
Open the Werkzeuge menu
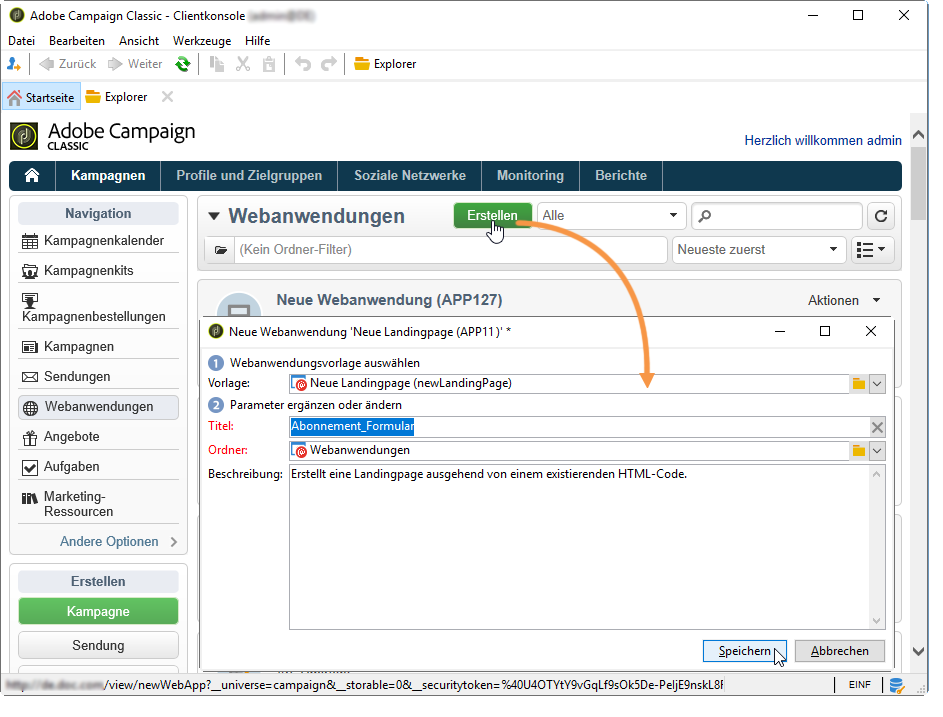(202, 41)
